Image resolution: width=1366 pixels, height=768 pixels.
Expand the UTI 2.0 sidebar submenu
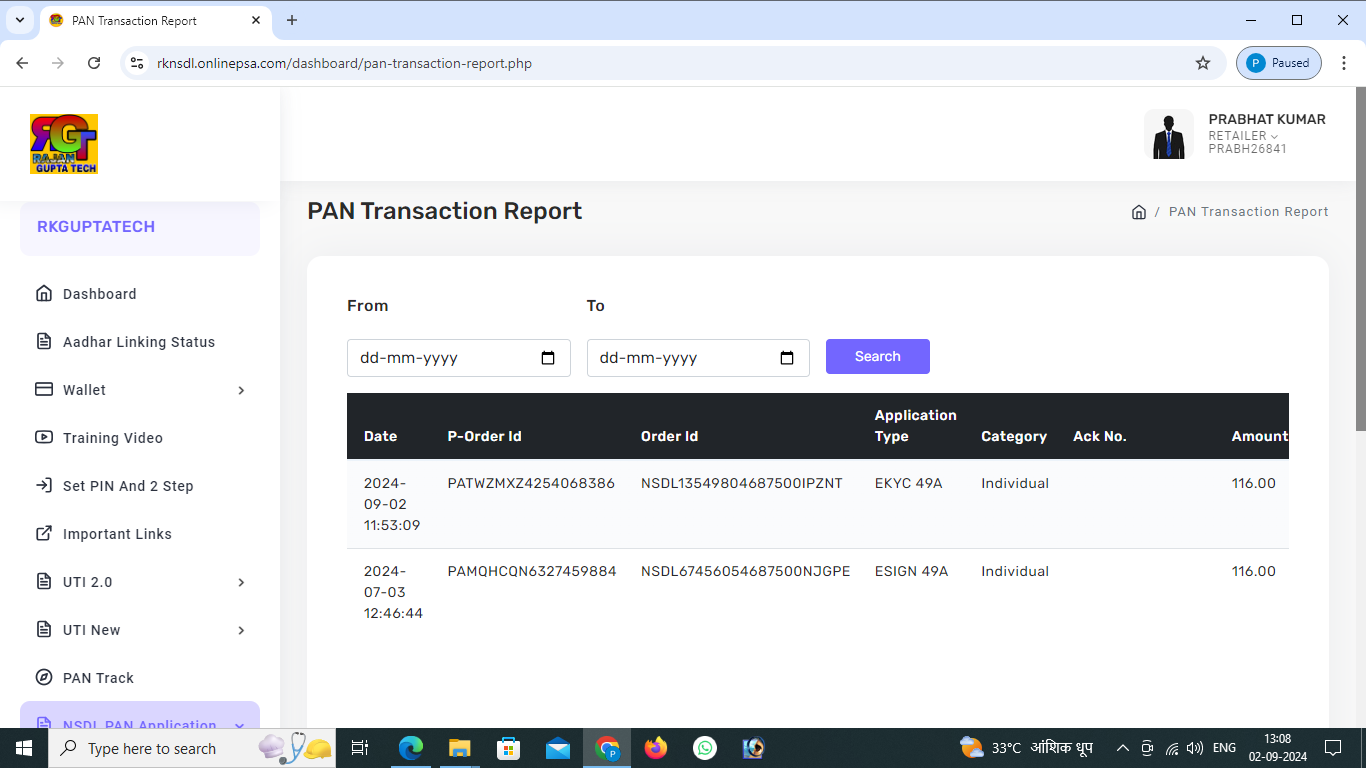(x=241, y=582)
